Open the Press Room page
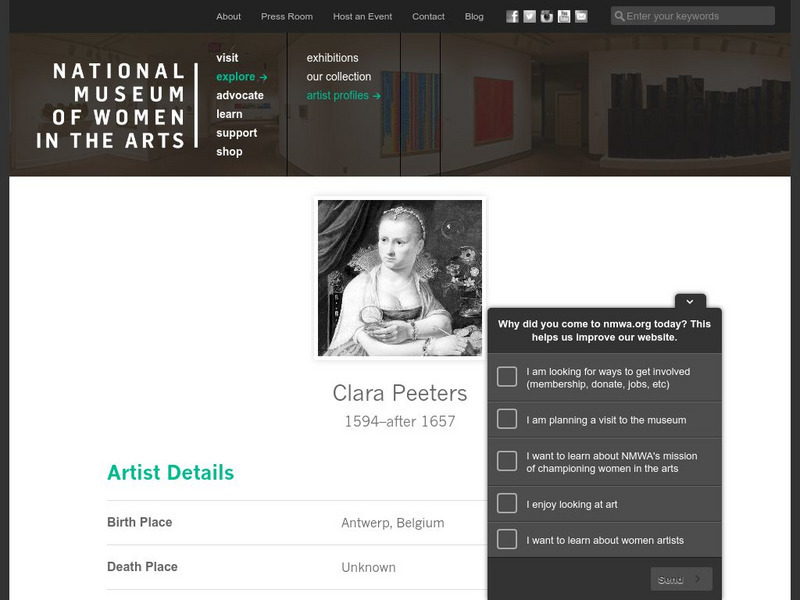Image resolution: width=800 pixels, height=600 pixels. (x=287, y=16)
